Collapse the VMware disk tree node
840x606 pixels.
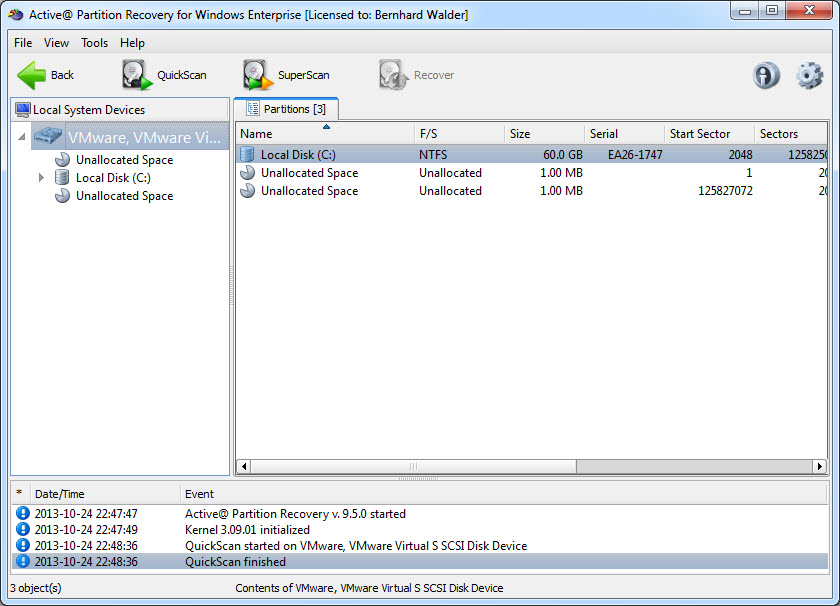(x=21, y=137)
